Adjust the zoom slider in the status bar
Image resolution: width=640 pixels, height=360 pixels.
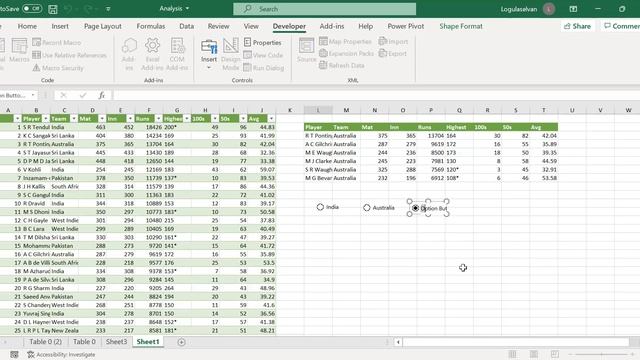[602, 354]
